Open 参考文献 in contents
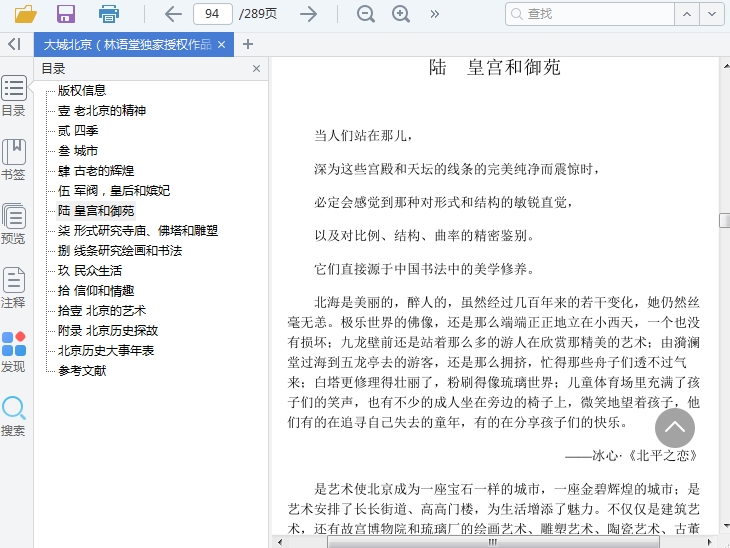Image resolution: width=730 pixels, height=548 pixels. click(82, 371)
